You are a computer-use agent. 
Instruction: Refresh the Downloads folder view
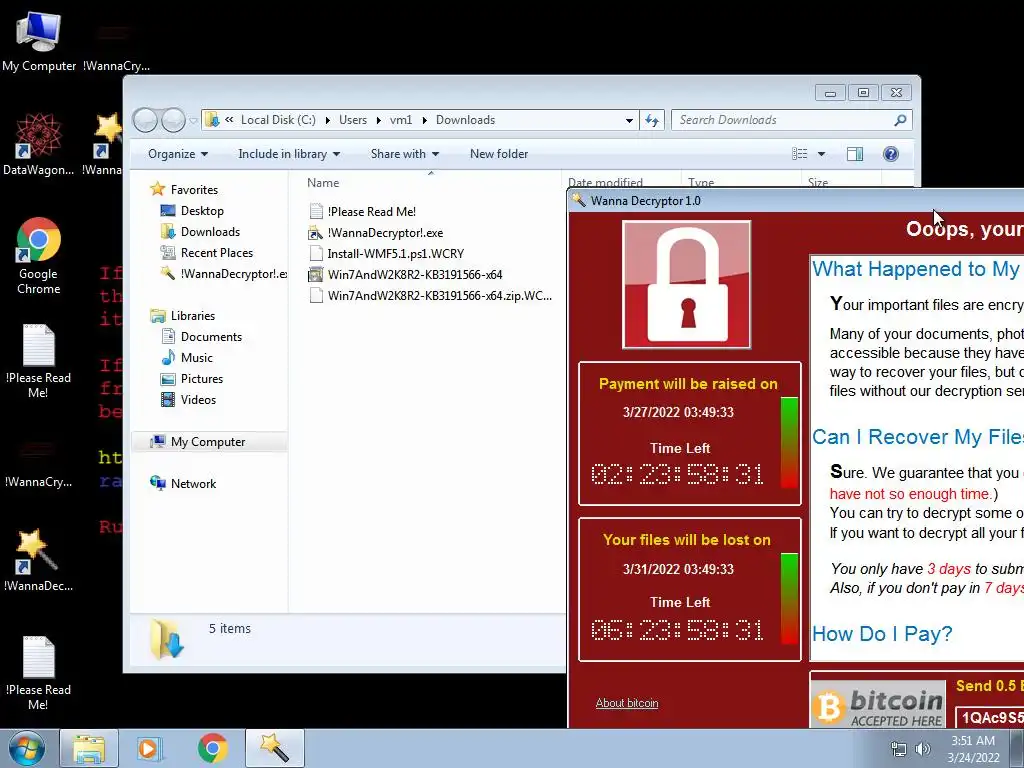pyautogui.click(x=652, y=120)
